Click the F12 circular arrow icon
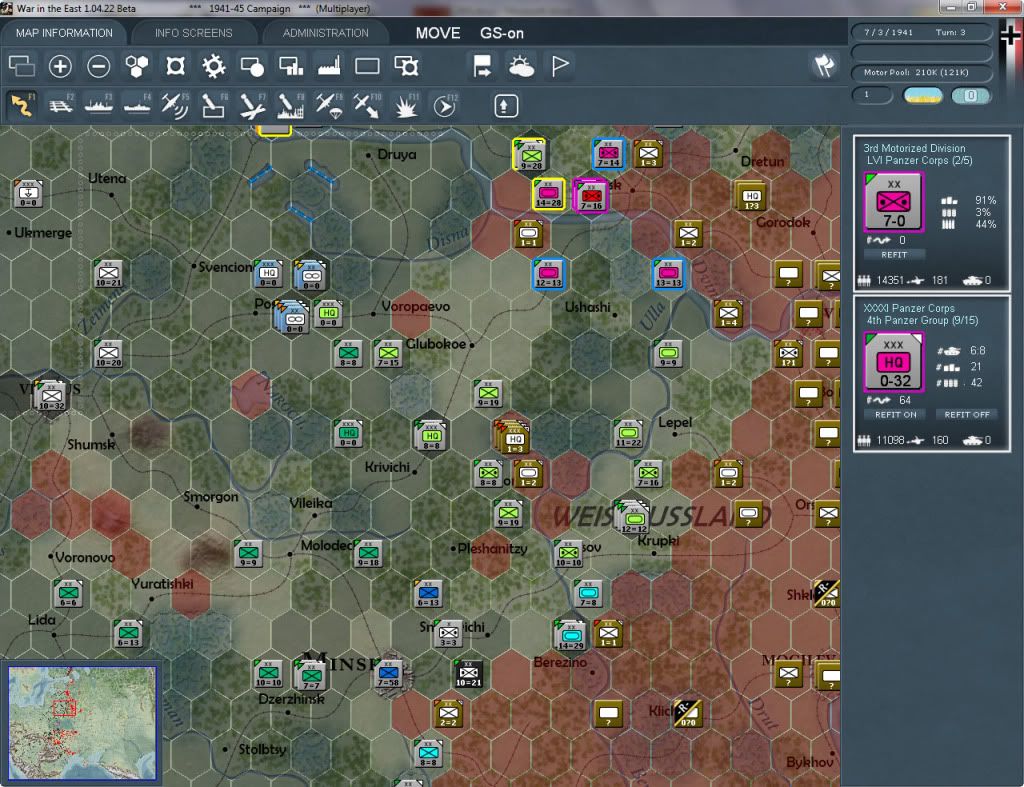Viewport: 1024px width, 787px height. (445, 105)
